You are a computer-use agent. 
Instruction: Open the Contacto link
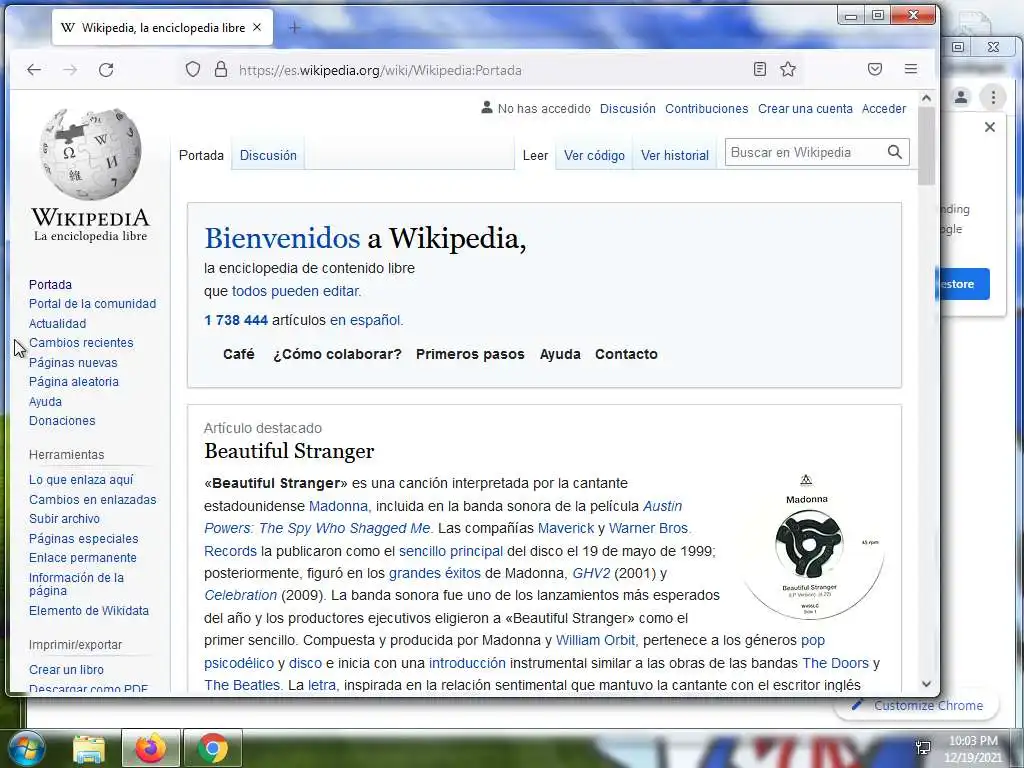coord(626,354)
